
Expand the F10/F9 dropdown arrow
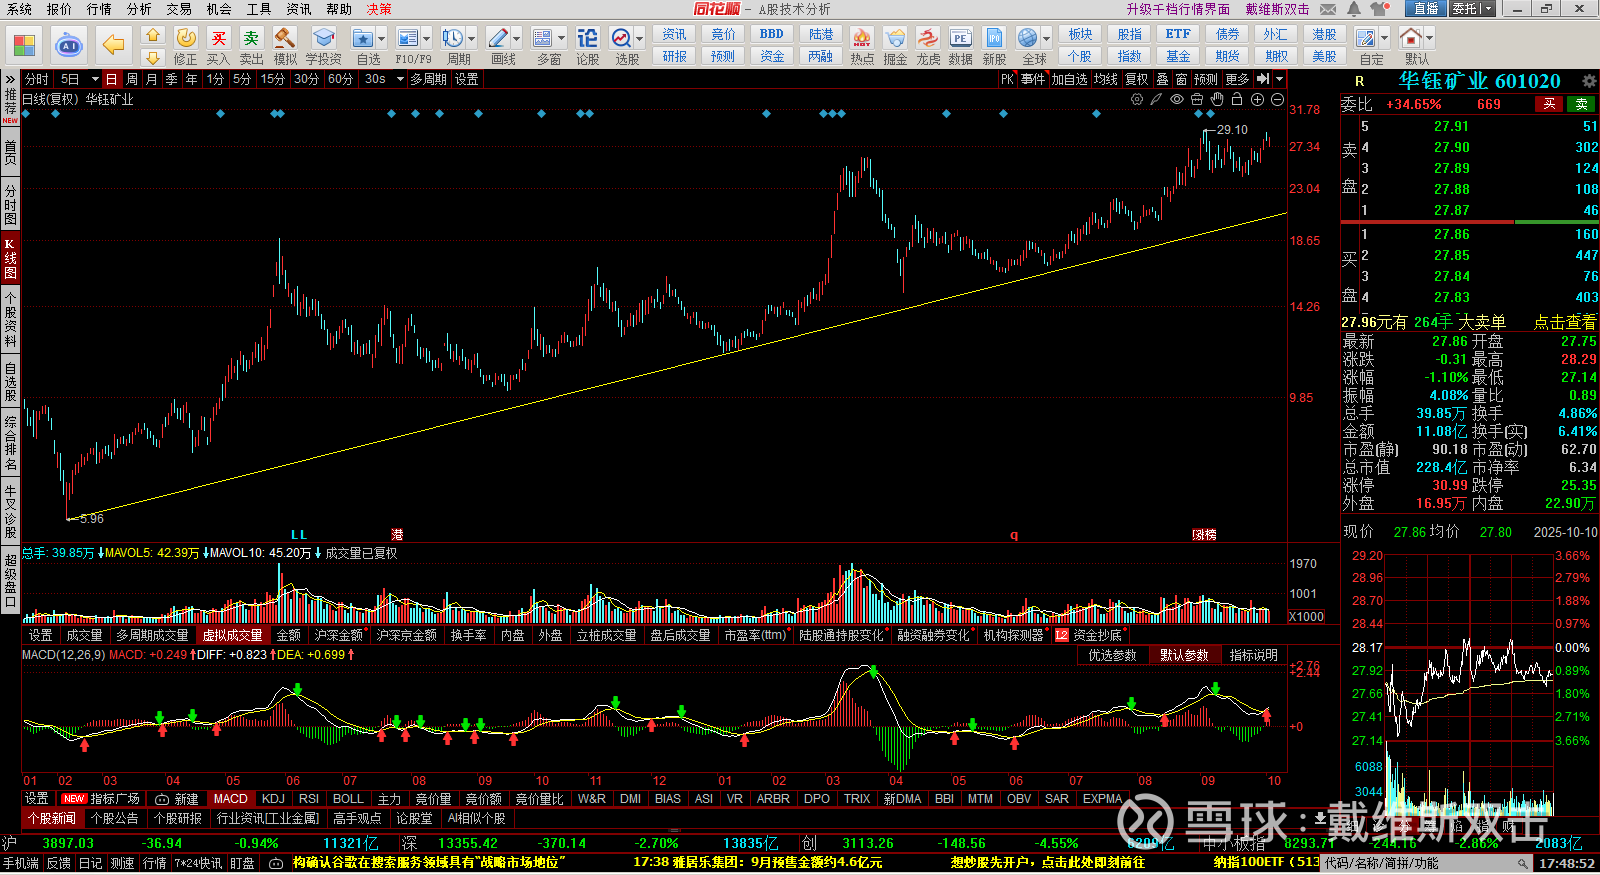coord(427,39)
